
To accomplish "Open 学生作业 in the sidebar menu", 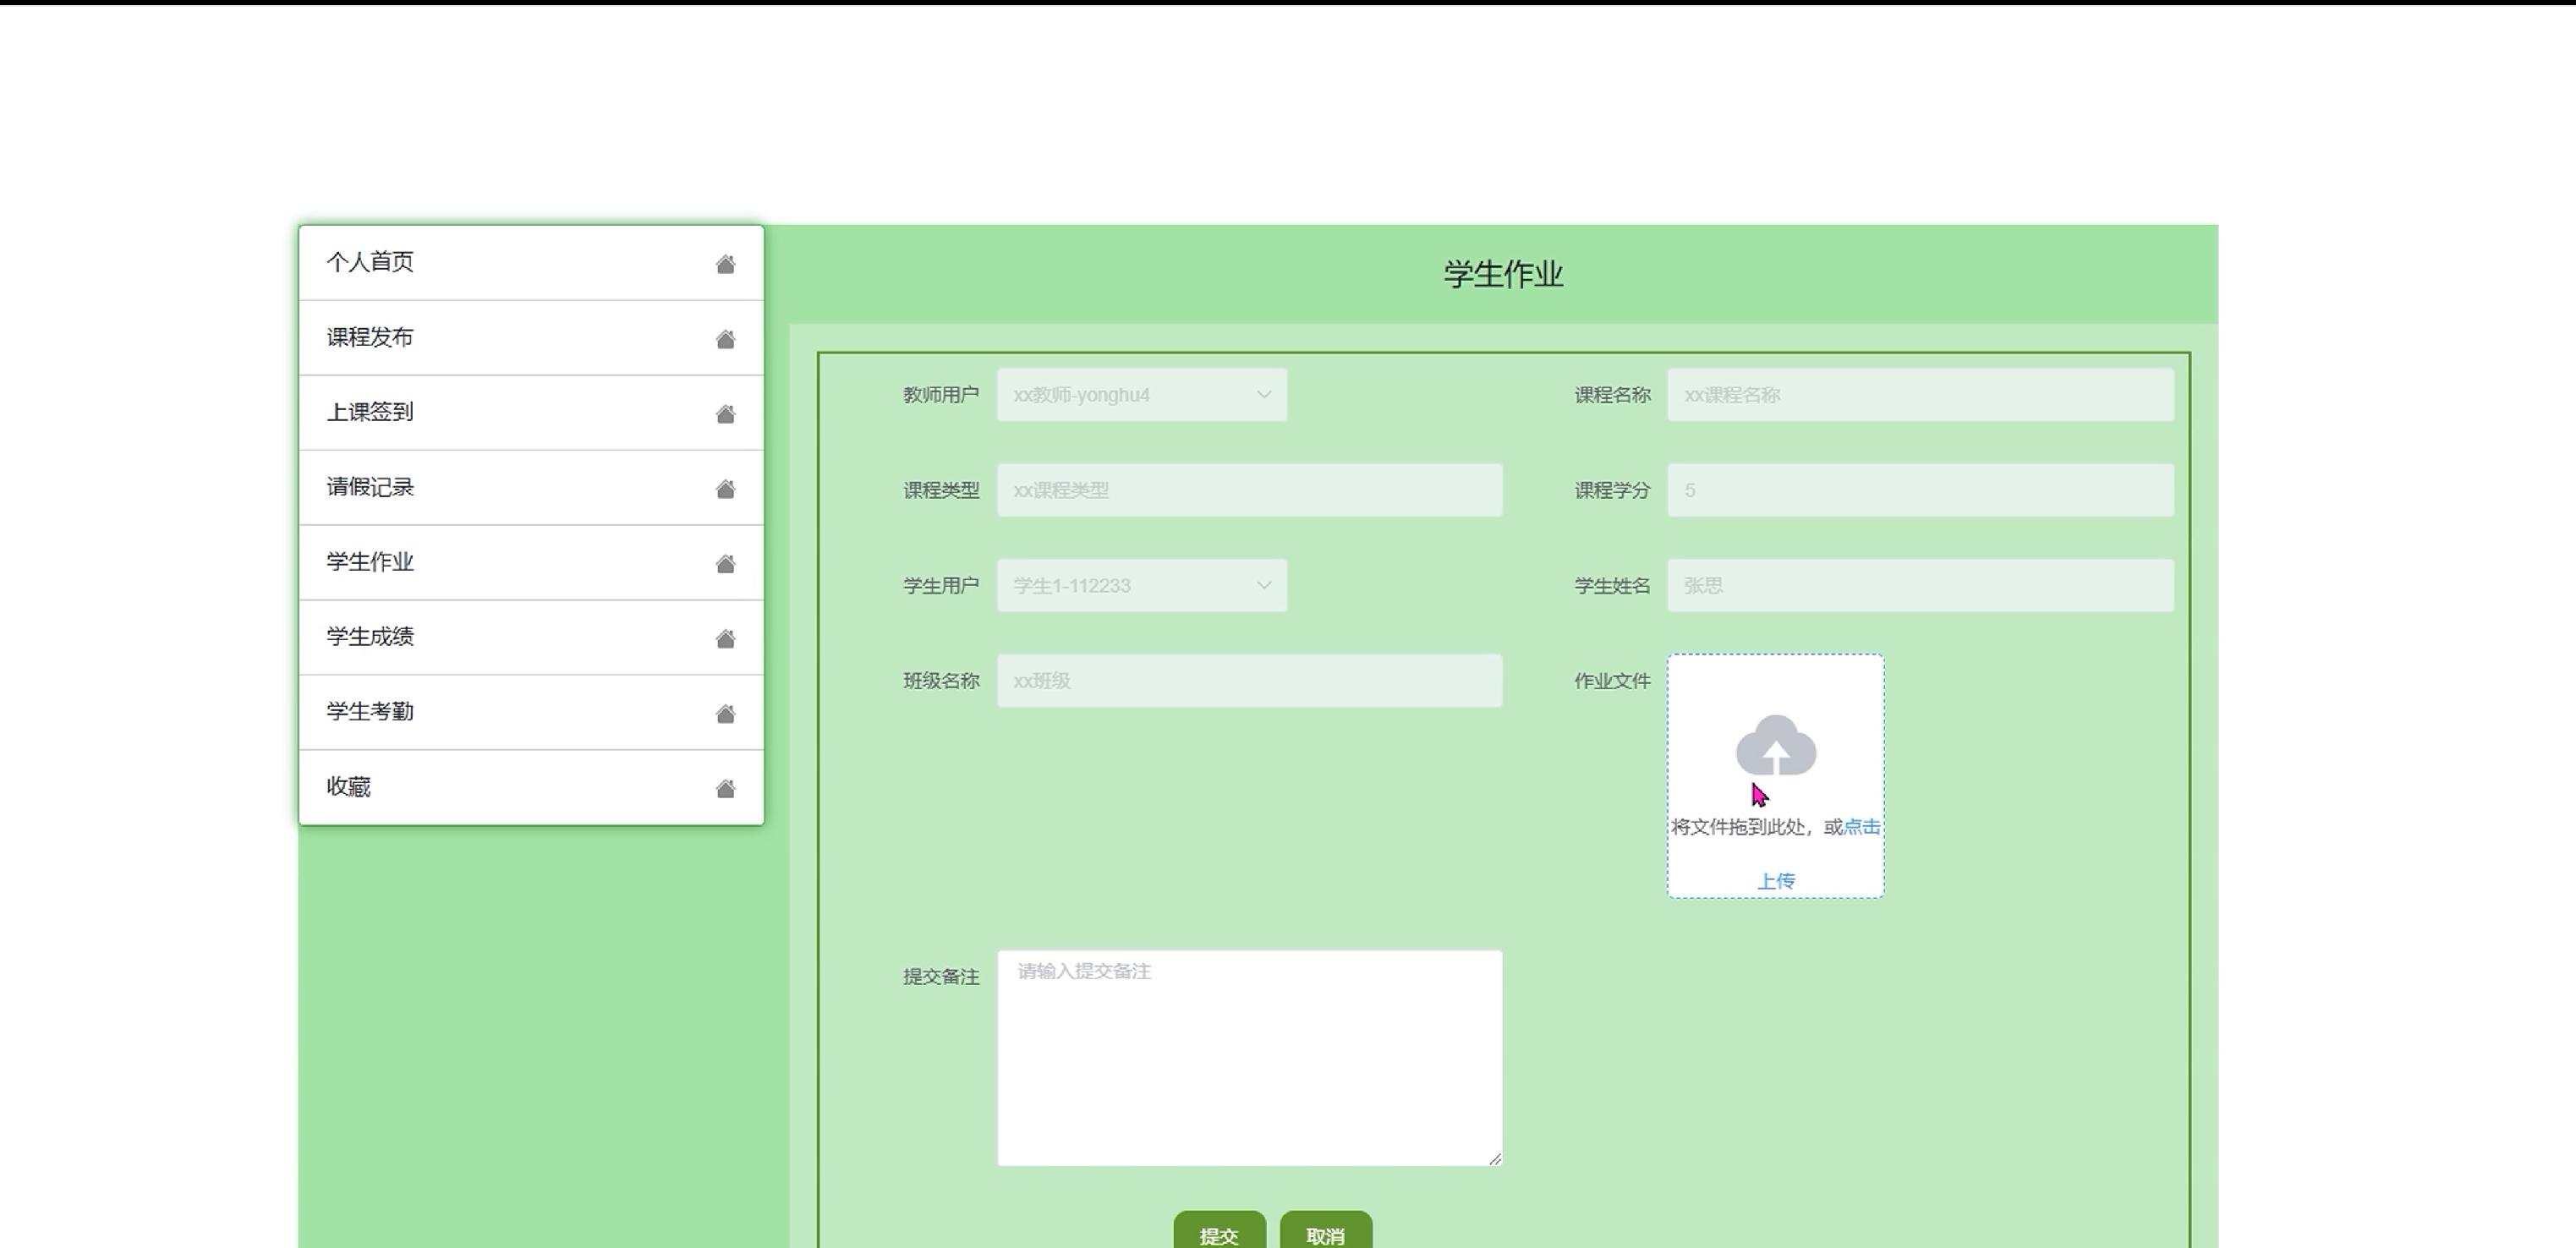I will click(x=370, y=562).
